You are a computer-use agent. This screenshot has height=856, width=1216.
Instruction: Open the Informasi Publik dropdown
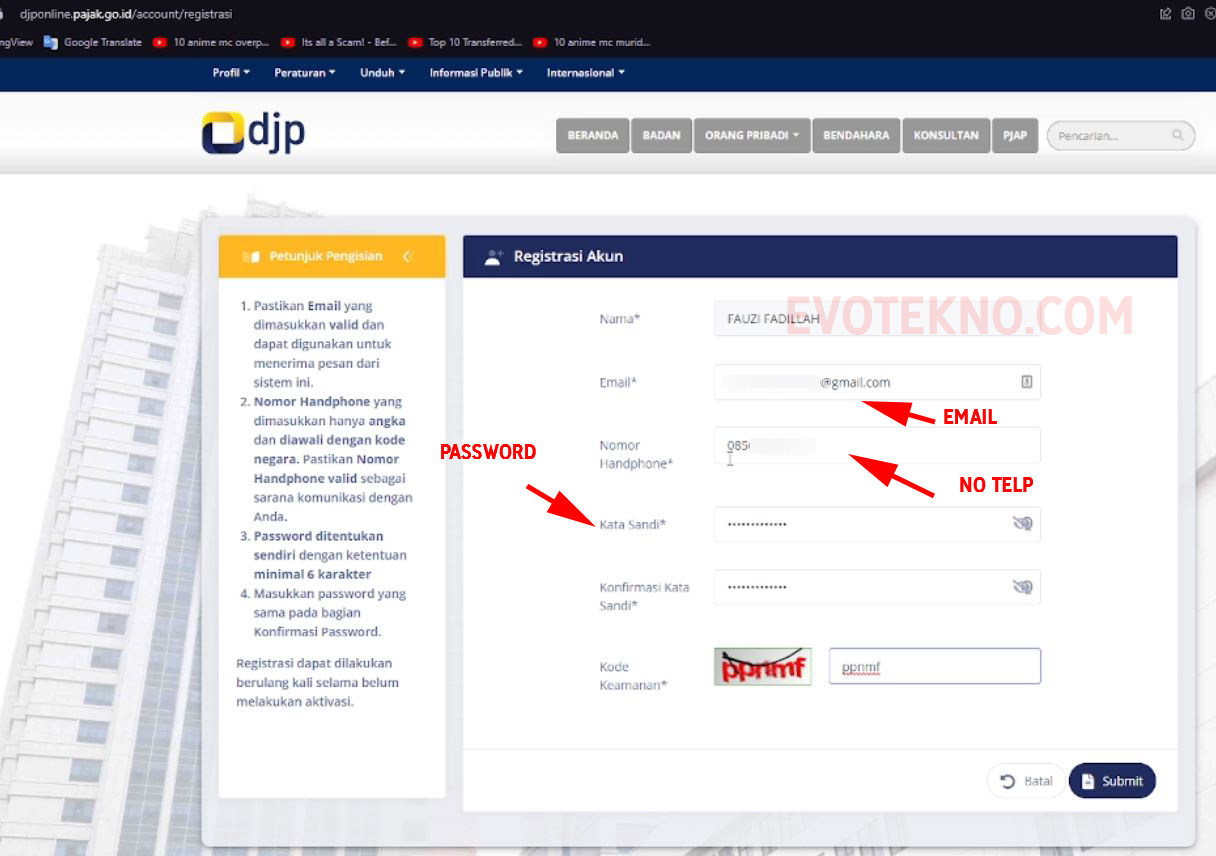(476, 73)
